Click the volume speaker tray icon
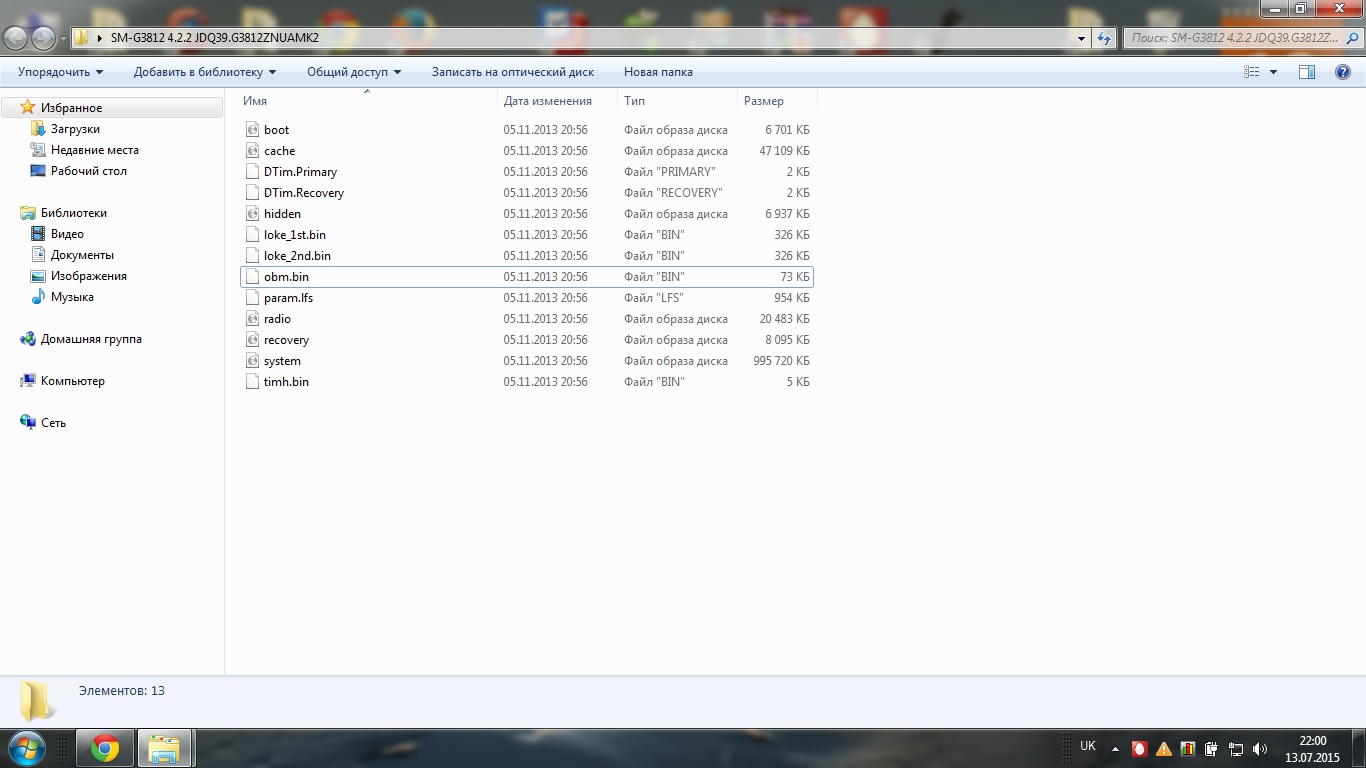The height and width of the screenshot is (768, 1366). tap(1260, 748)
